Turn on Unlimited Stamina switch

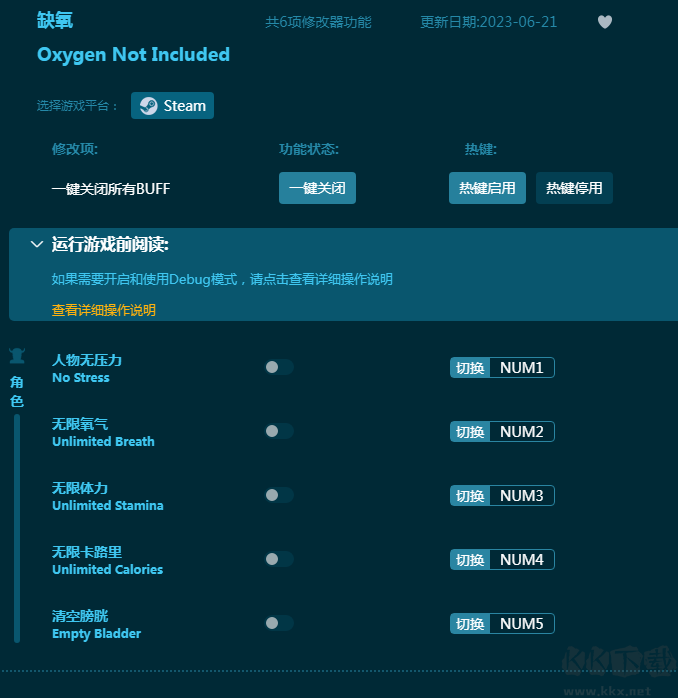tap(279, 495)
